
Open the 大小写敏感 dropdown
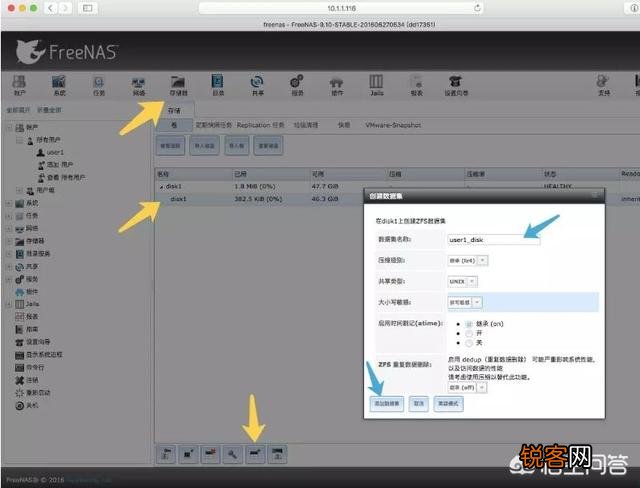[x=465, y=302]
